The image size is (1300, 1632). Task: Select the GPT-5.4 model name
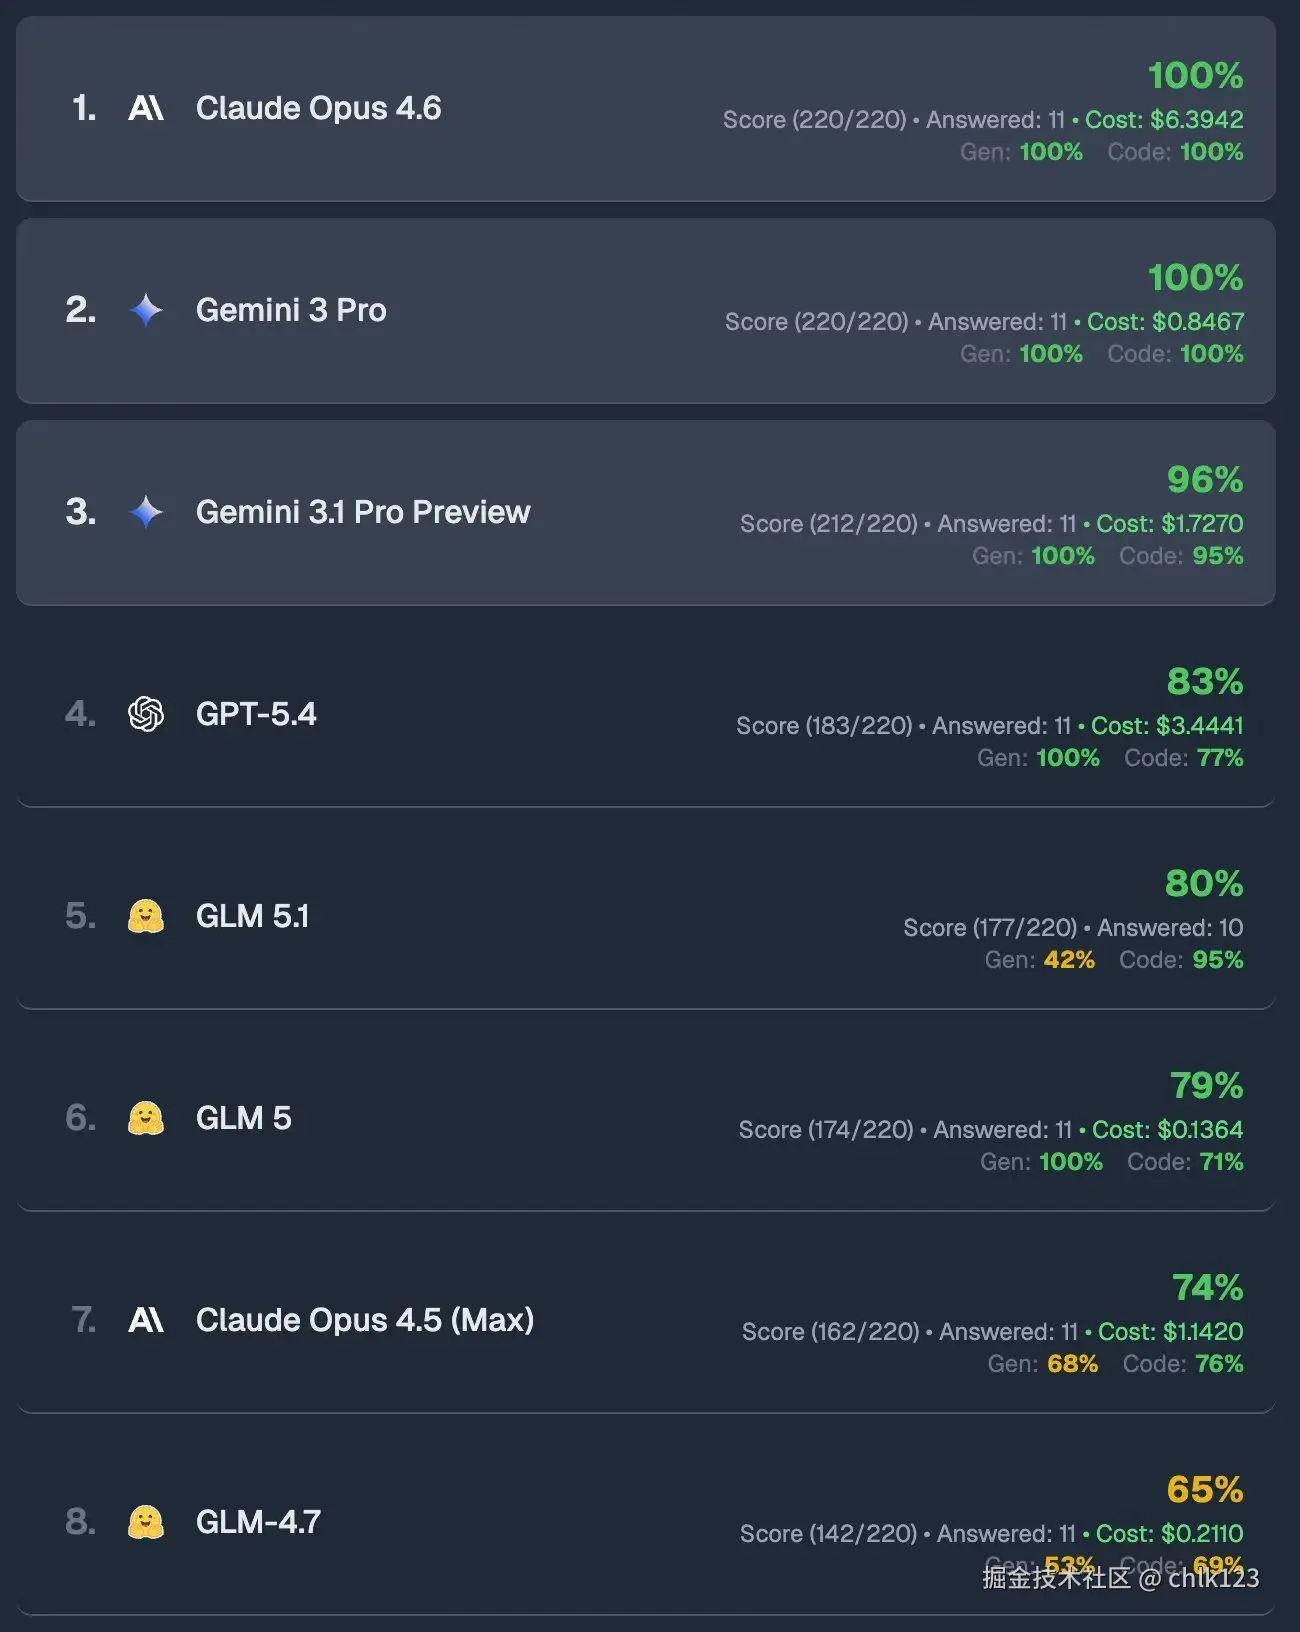(256, 714)
